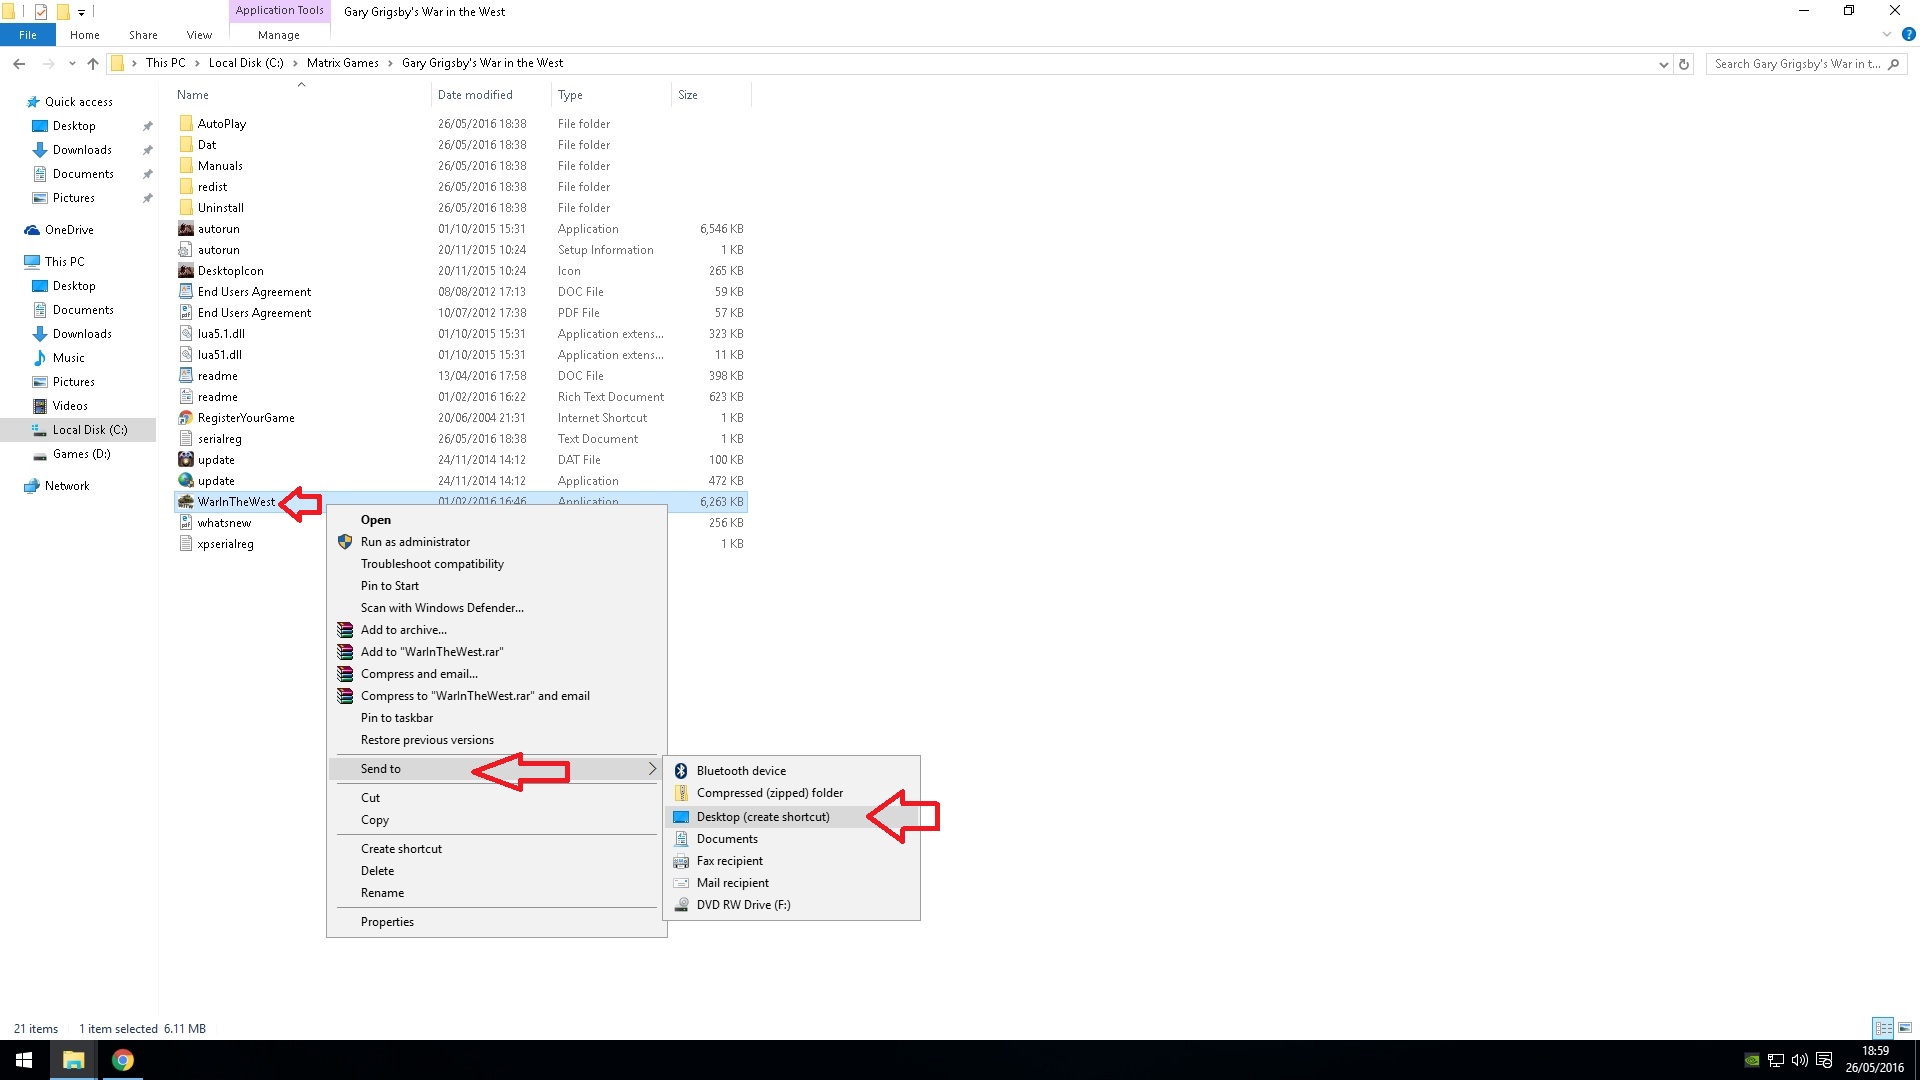Viewport: 1920px width, 1080px height.
Task: Click the autorun application icon
Action: pyautogui.click(x=186, y=229)
